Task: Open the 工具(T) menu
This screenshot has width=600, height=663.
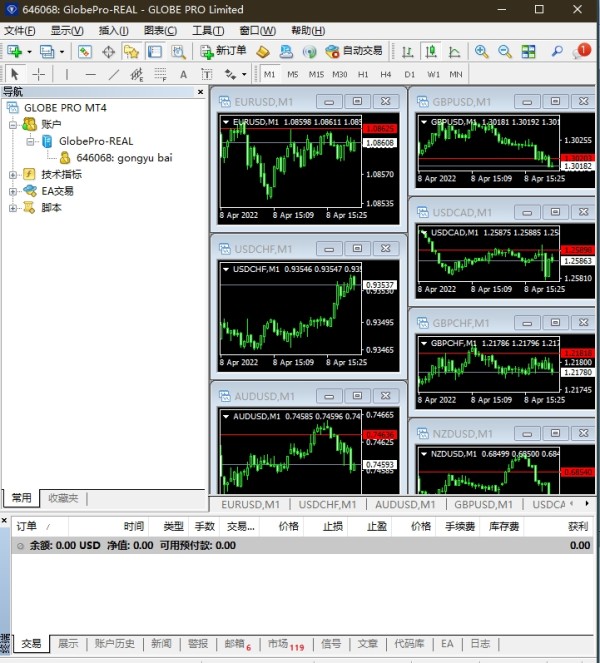Action: click(208, 31)
